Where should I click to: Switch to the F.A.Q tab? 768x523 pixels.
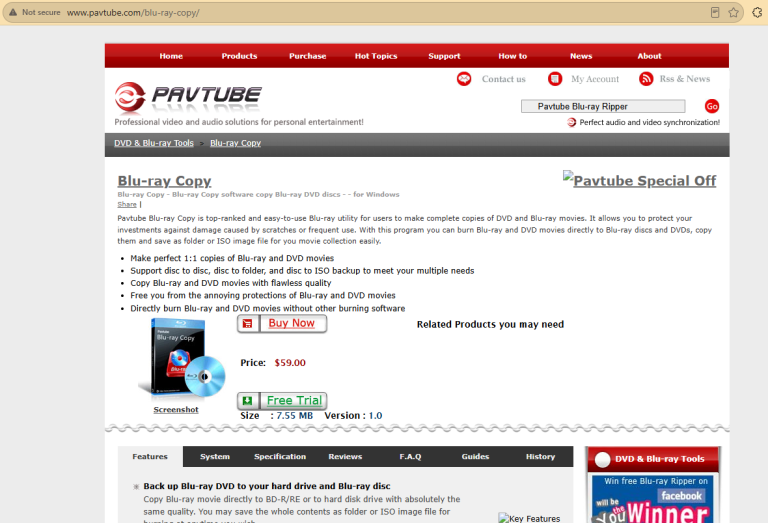click(x=410, y=456)
